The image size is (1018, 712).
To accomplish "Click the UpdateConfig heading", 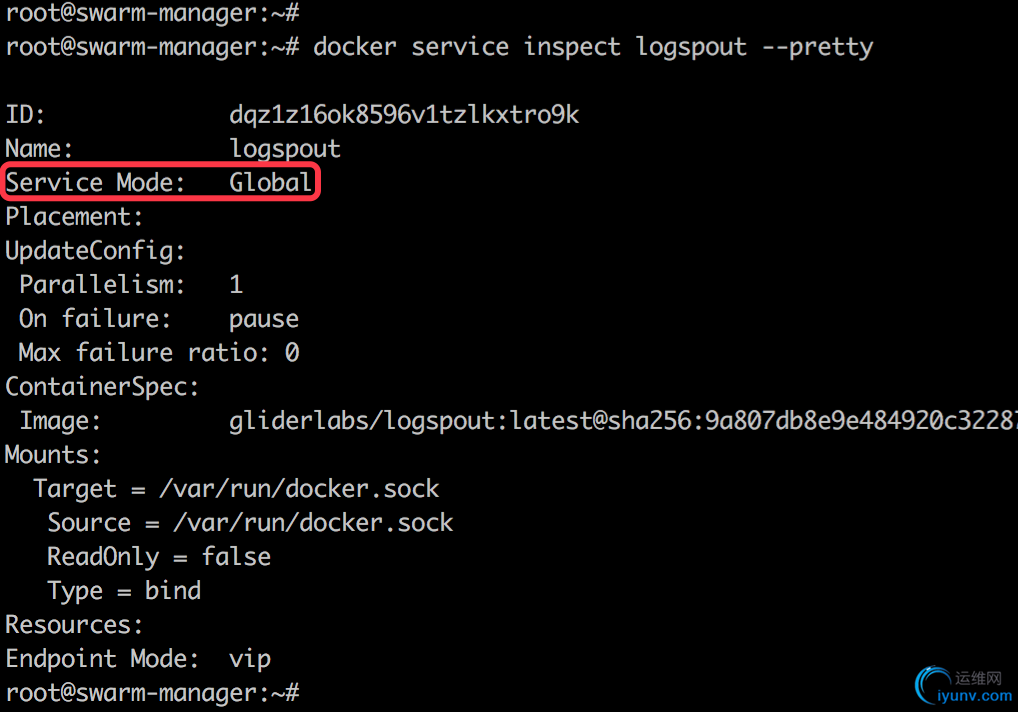I will [x=95, y=251].
